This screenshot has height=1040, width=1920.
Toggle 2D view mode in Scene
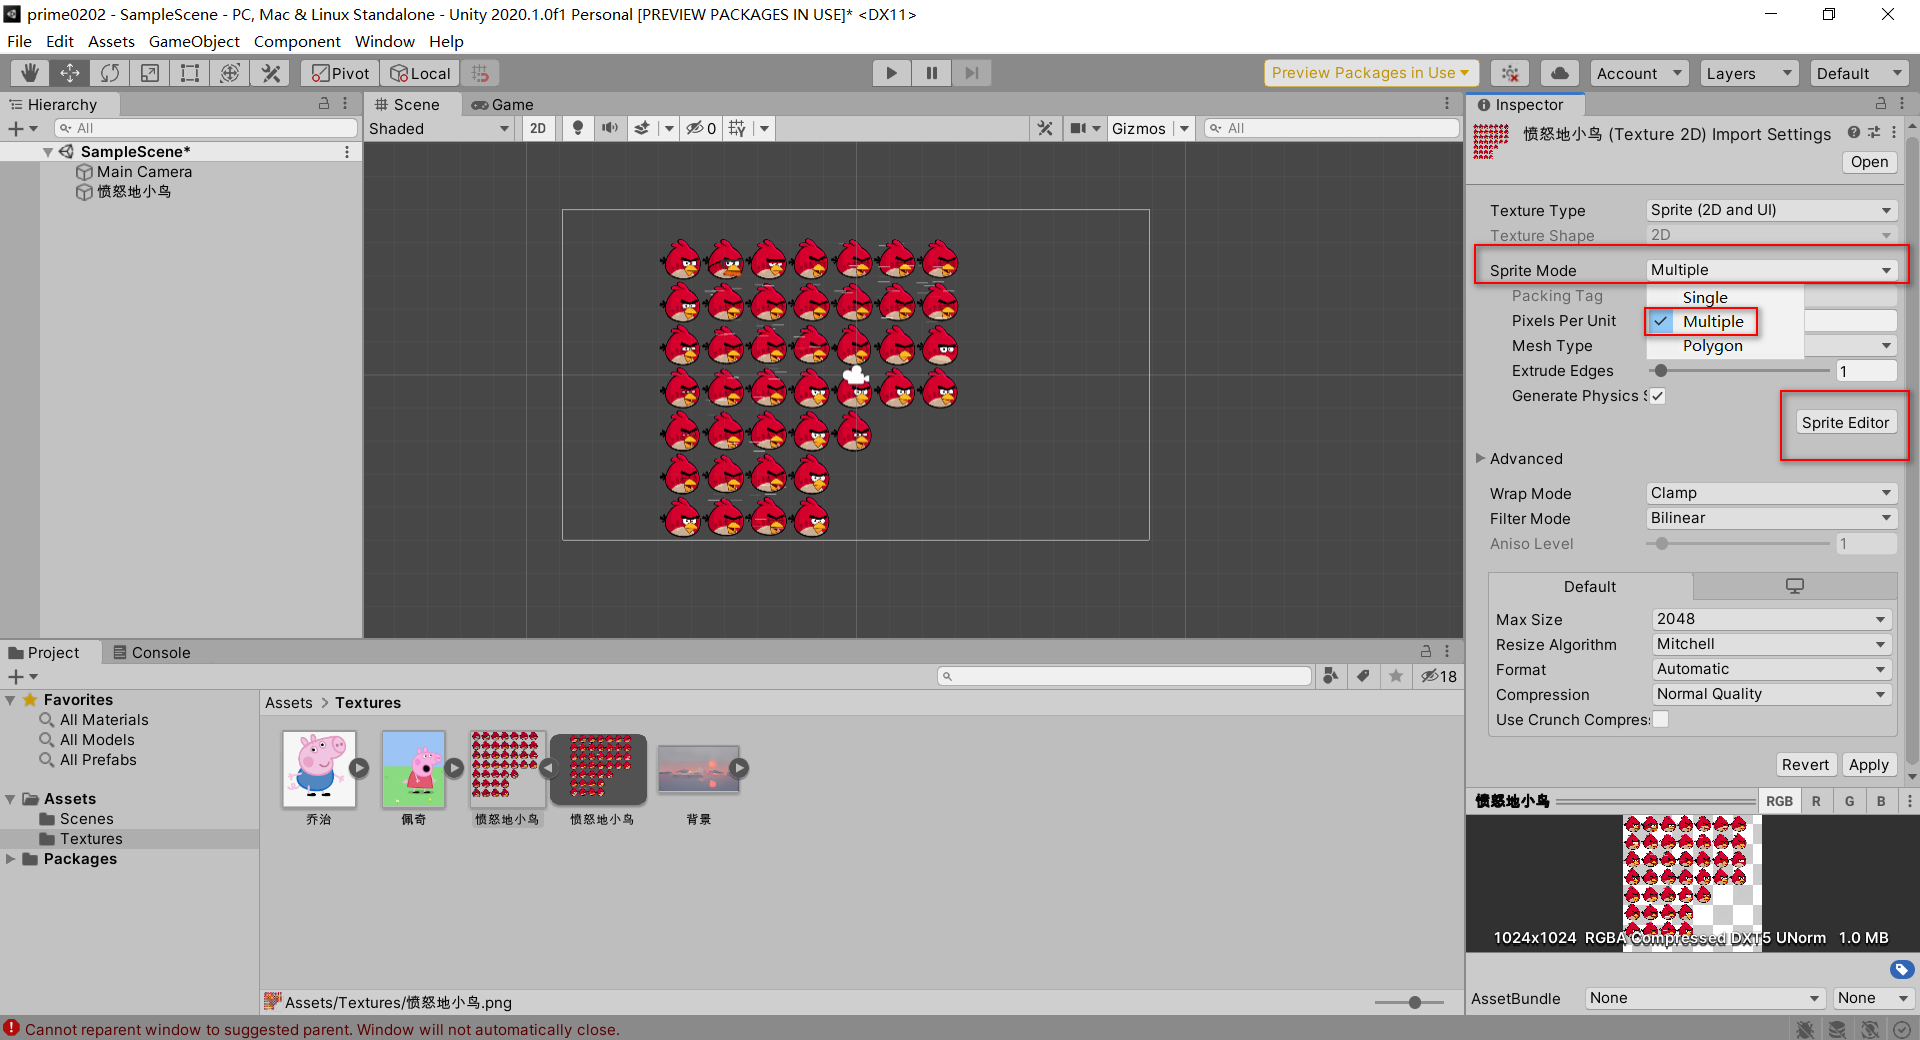pos(538,128)
